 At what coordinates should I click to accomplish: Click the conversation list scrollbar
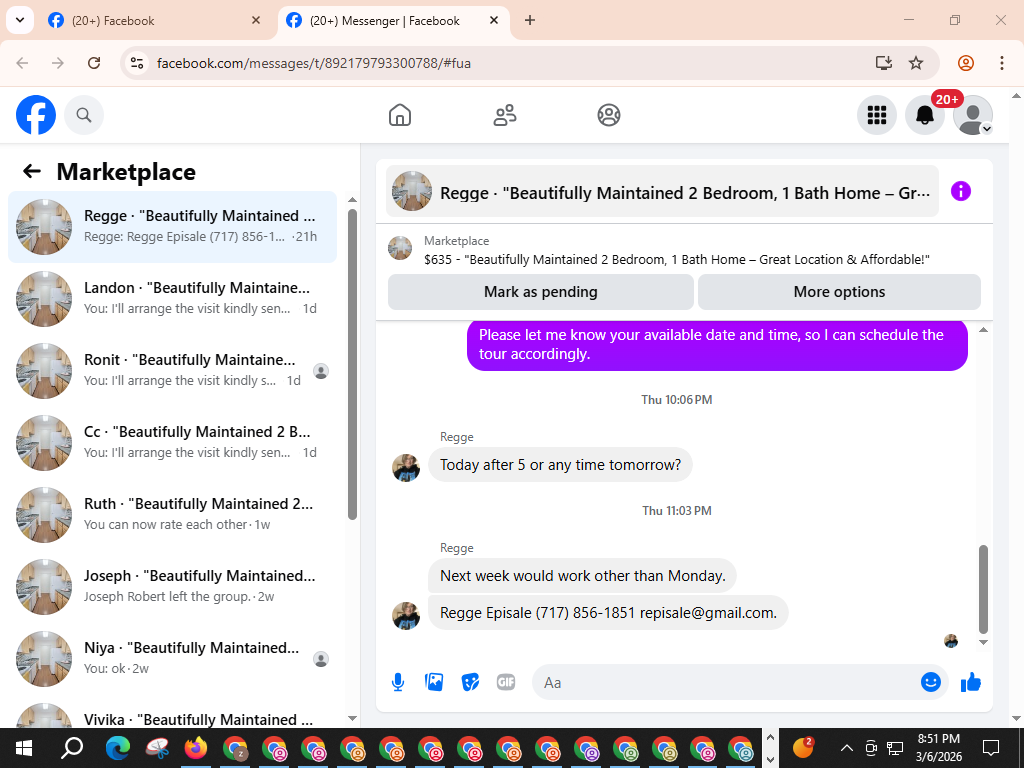353,364
